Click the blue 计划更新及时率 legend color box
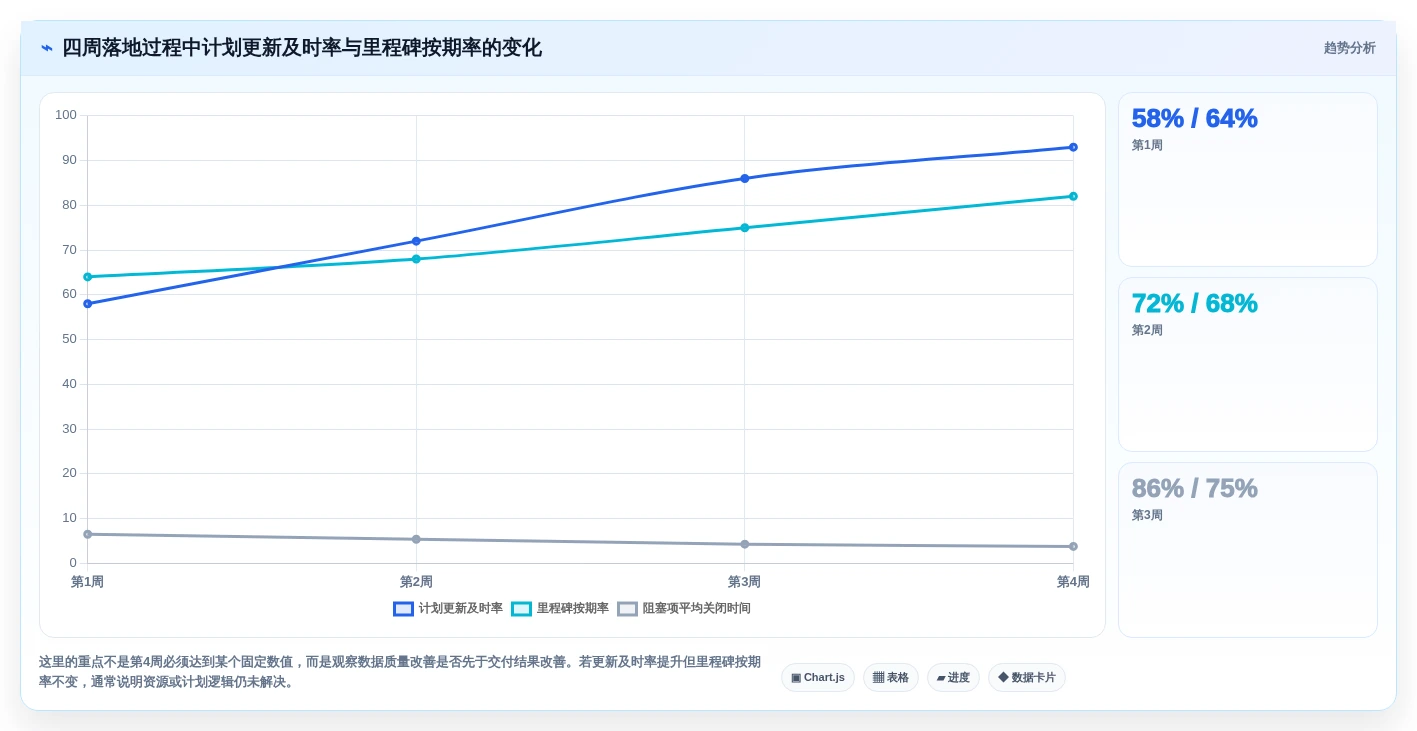1417x731 pixels. coord(403,609)
